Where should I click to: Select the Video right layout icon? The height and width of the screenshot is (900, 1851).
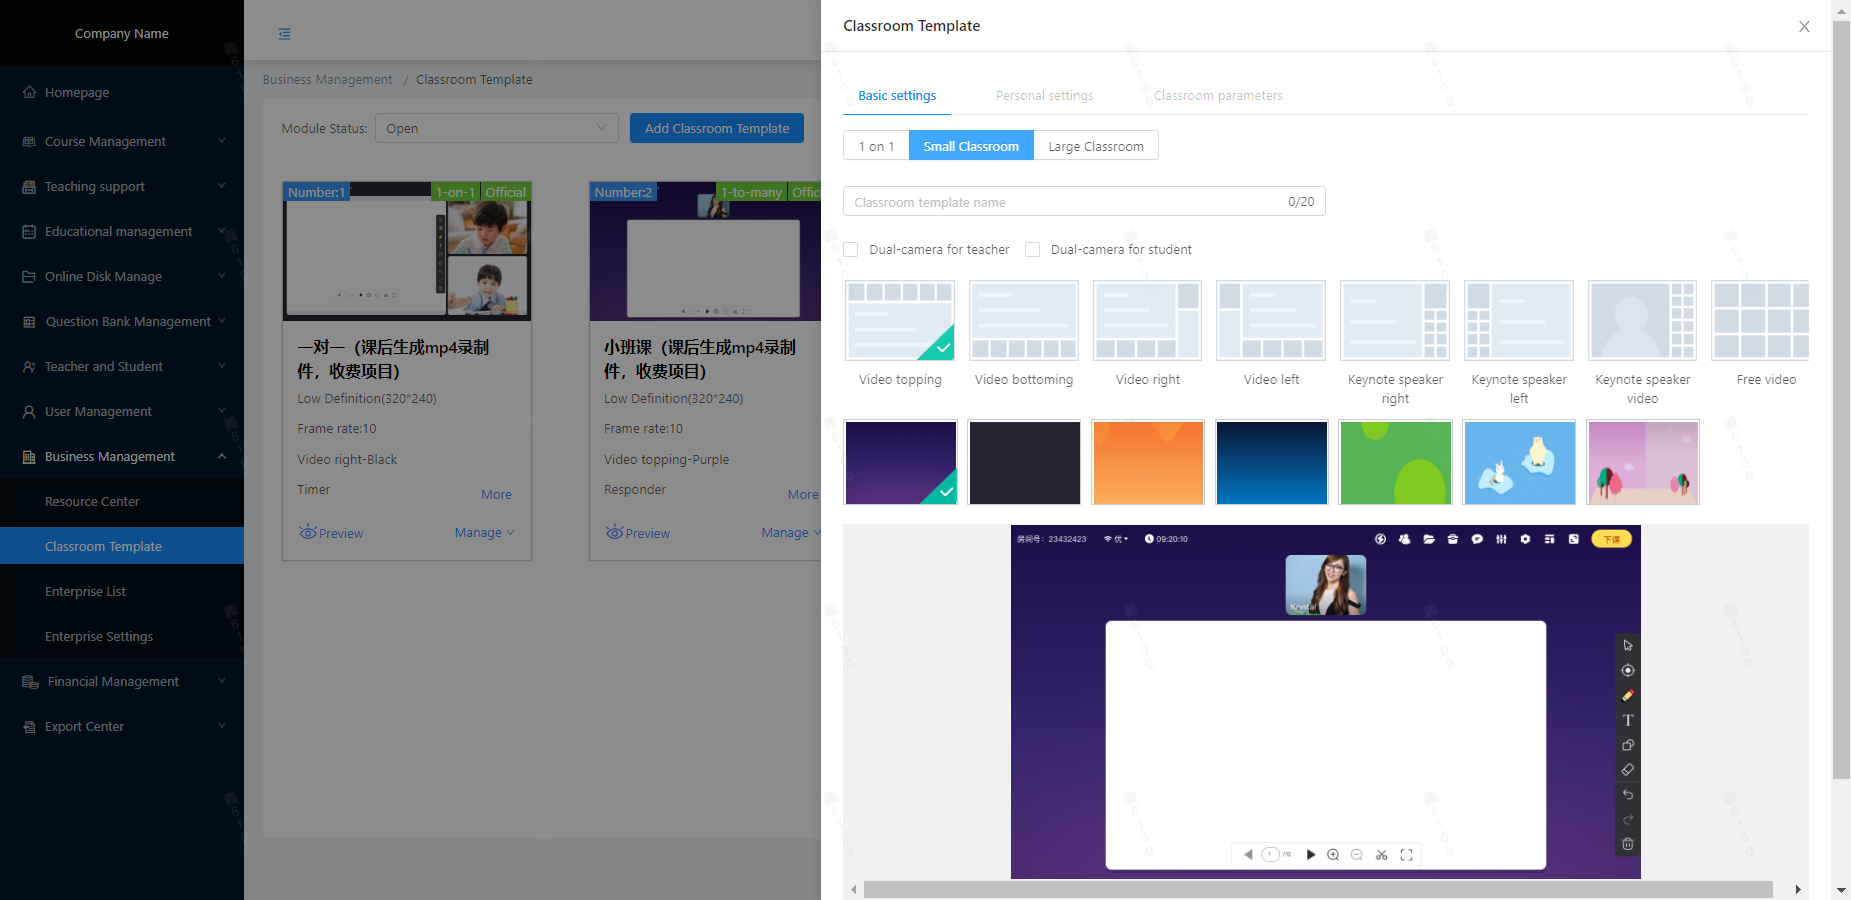pyautogui.click(x=1147, y=321)
